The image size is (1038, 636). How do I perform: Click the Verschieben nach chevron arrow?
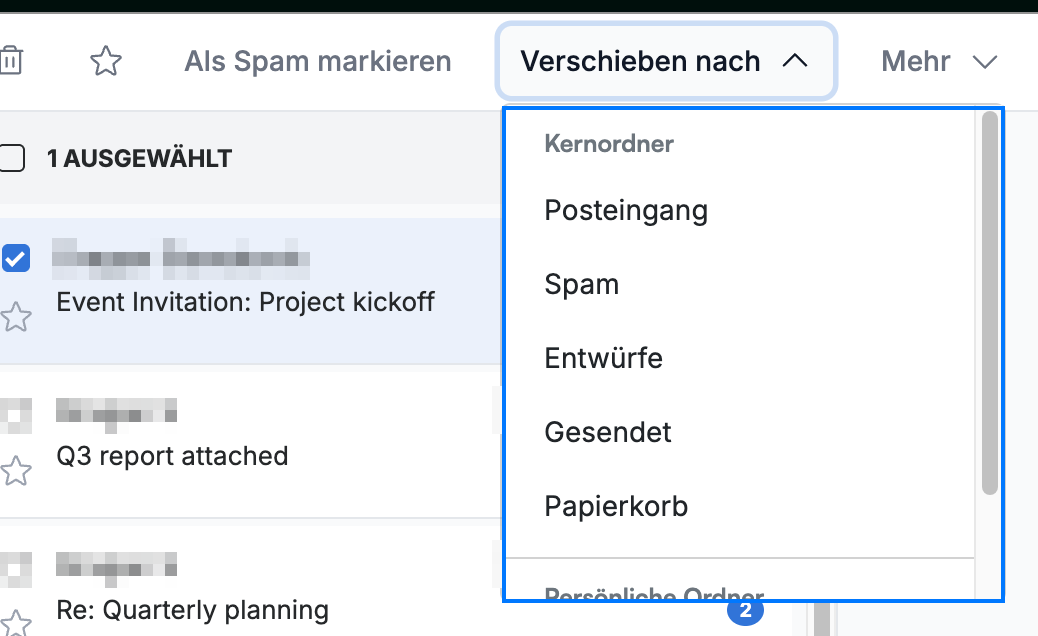[795, 61]
